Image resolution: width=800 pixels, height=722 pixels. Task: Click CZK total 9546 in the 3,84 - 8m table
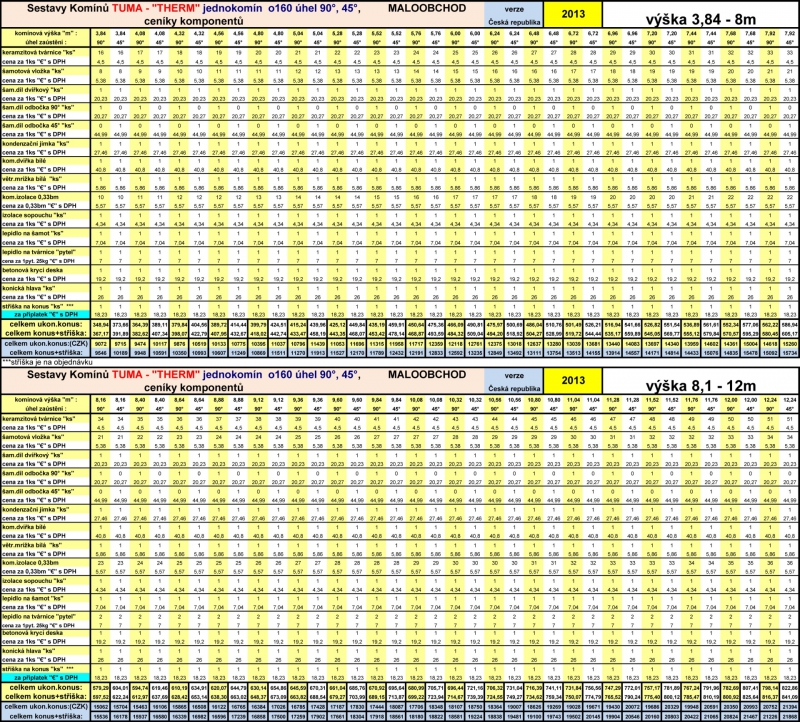(101, 352)
